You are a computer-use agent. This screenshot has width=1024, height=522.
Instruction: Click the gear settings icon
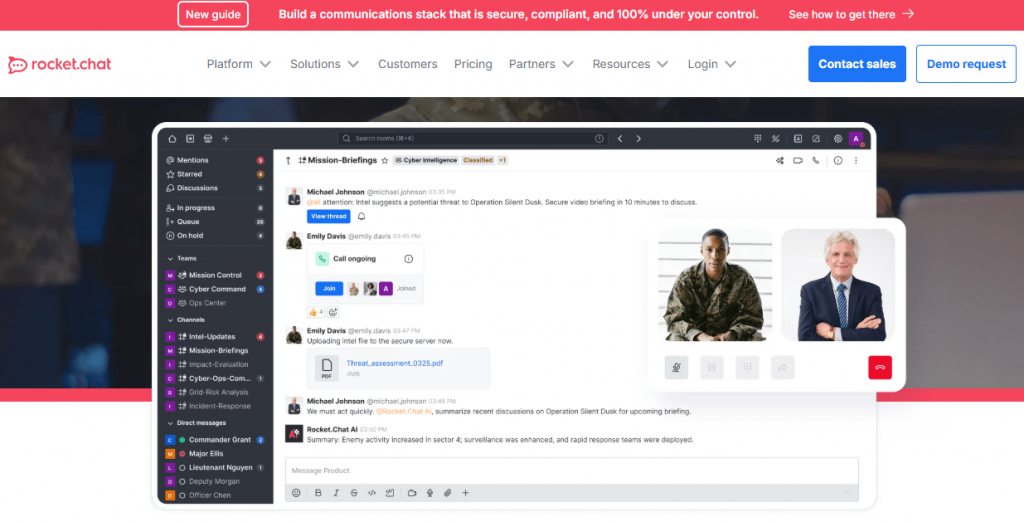click(838, 139)
